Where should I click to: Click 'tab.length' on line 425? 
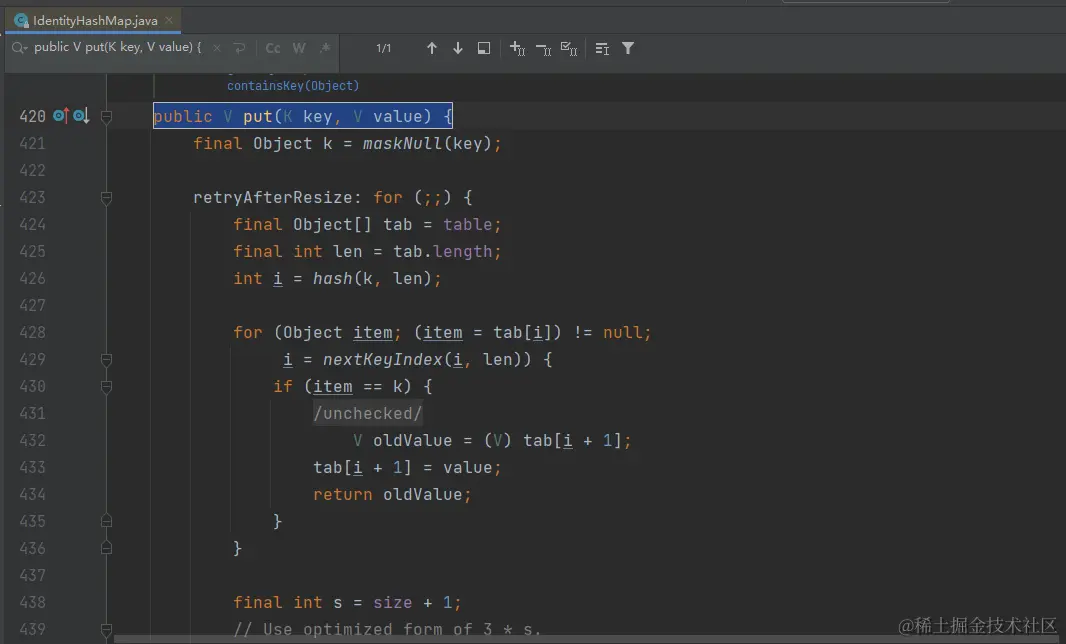(443, 252)
